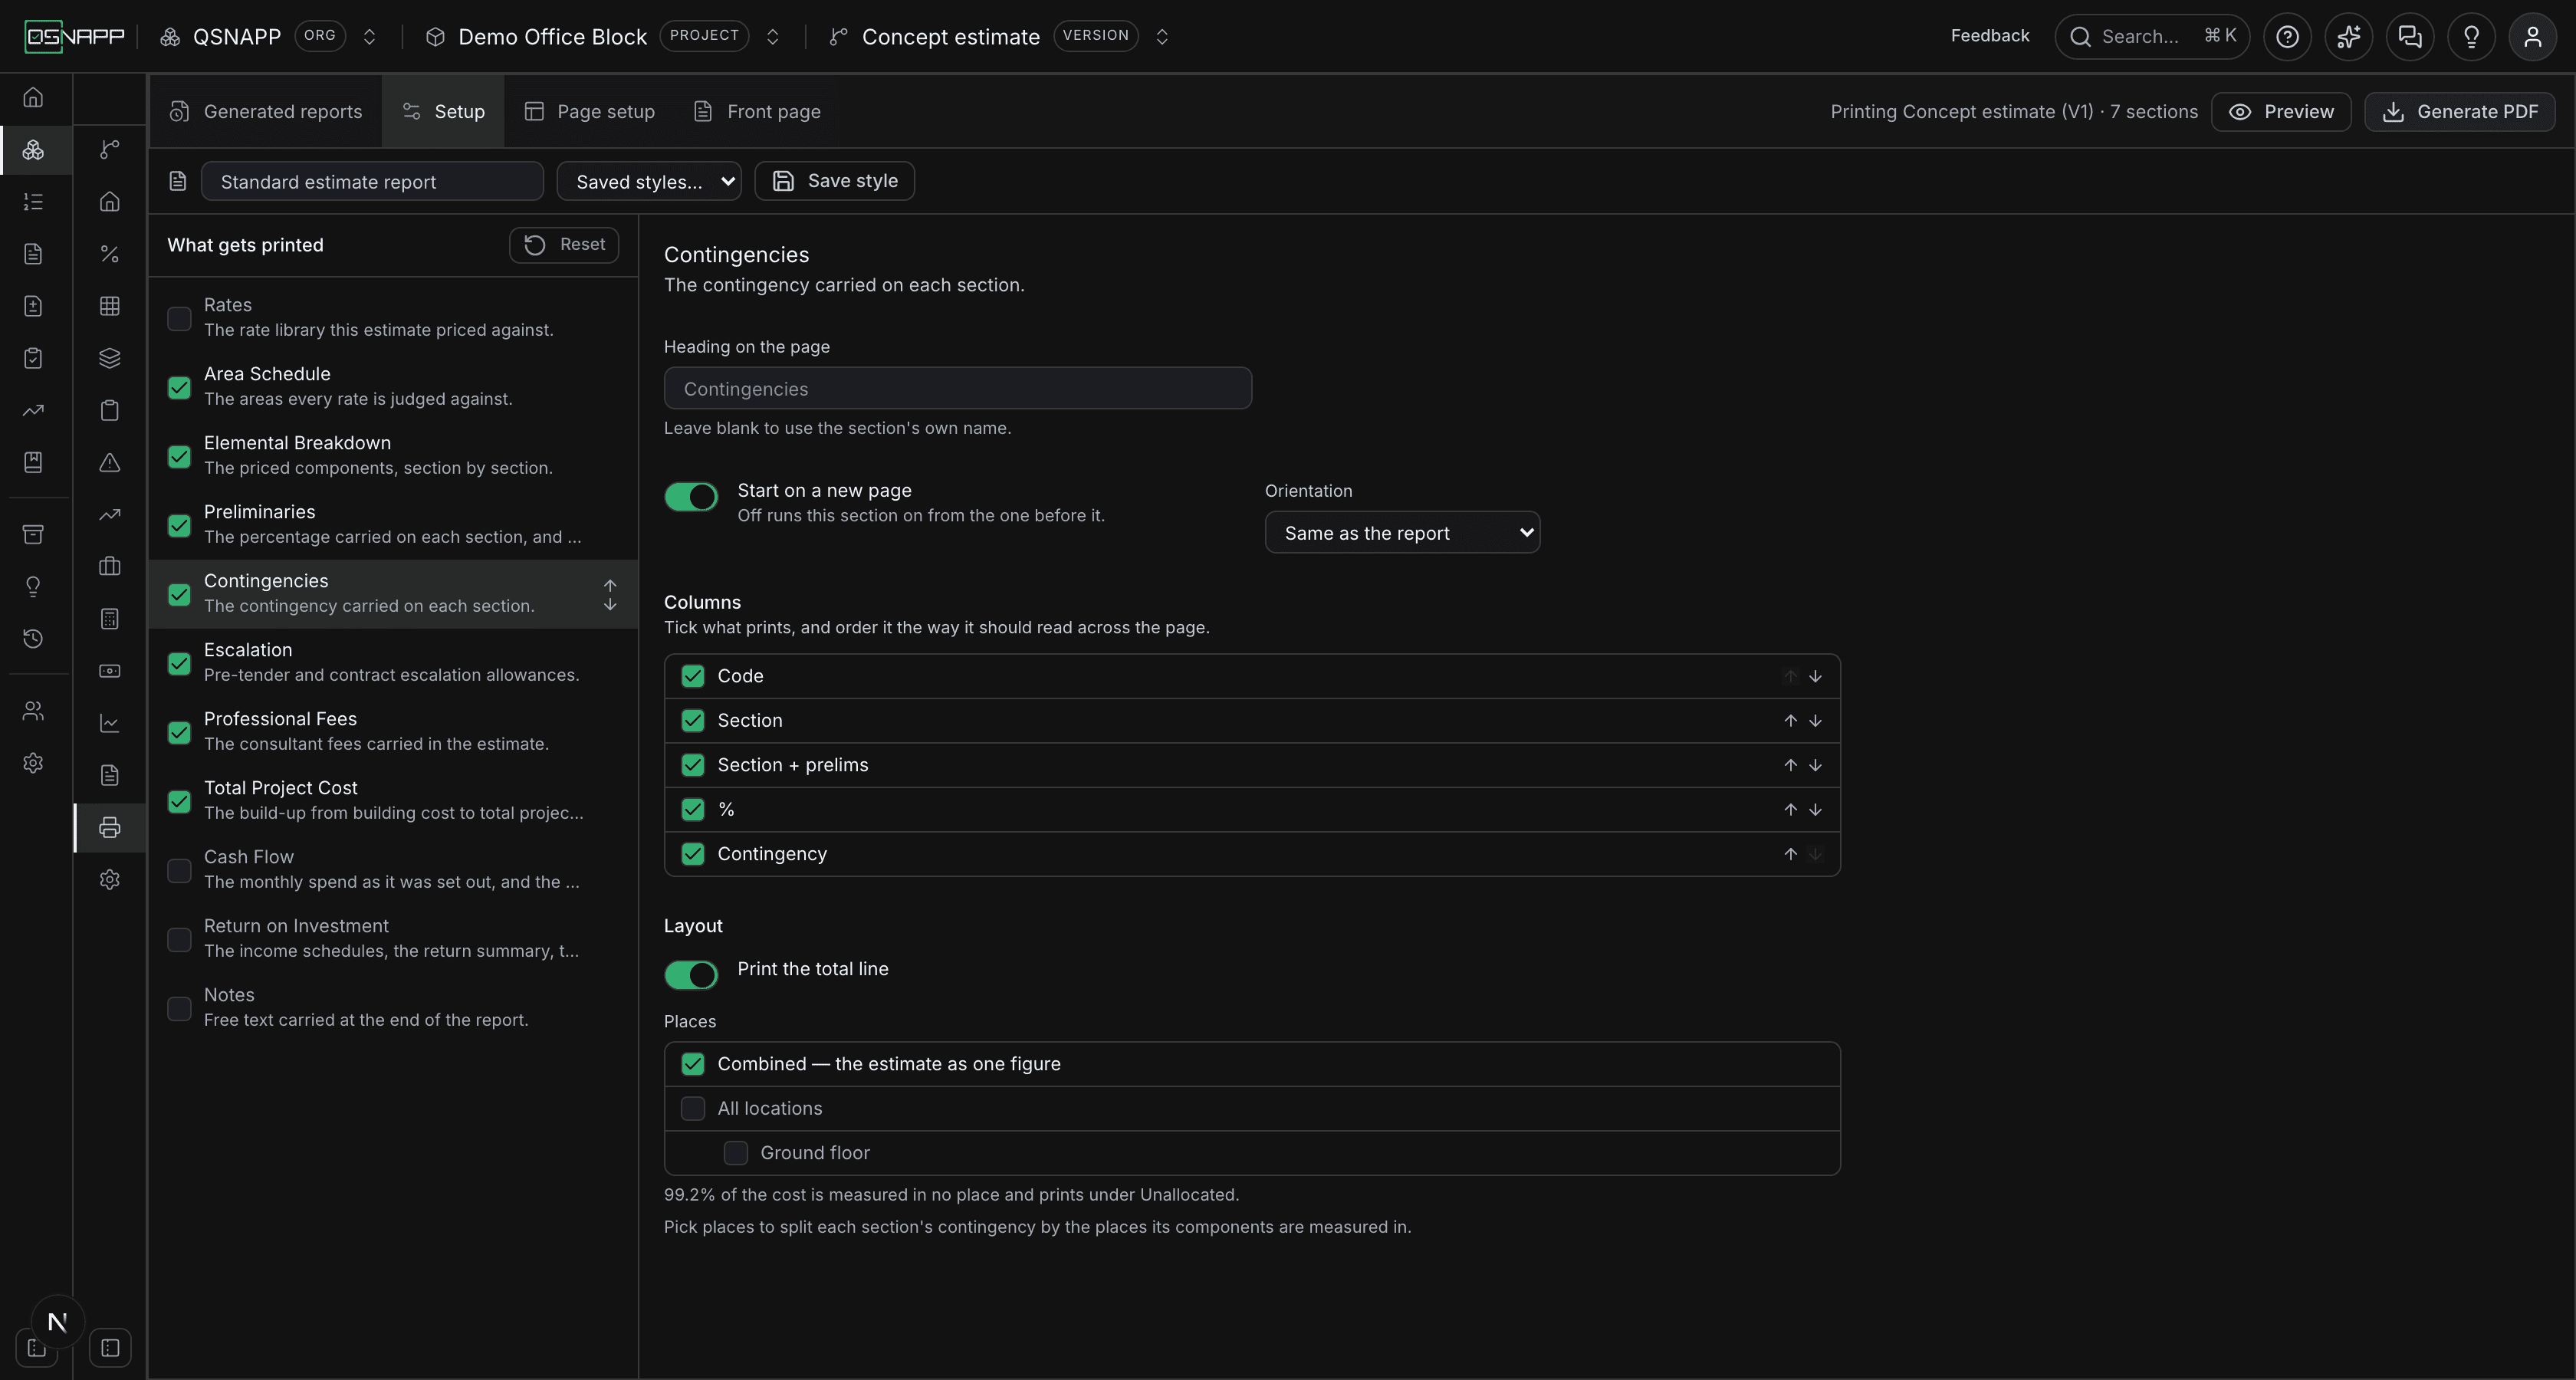Tick the Rates section checkbox
The image size is (2576, 1380).
179,319
